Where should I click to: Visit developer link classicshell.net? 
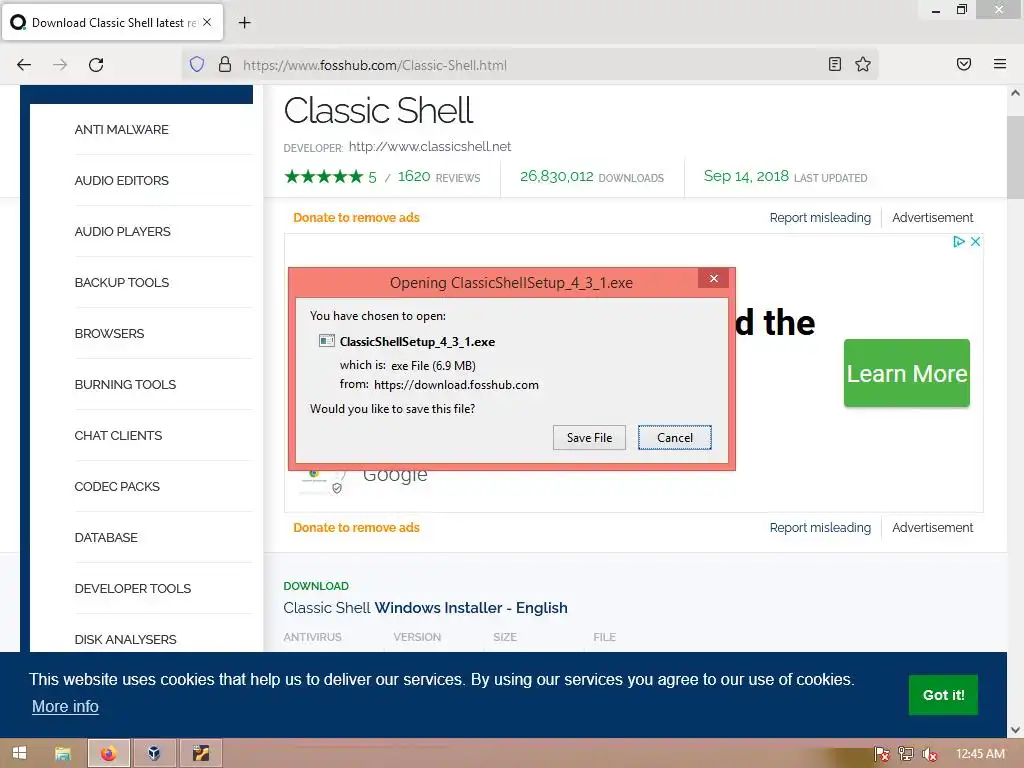430,146
